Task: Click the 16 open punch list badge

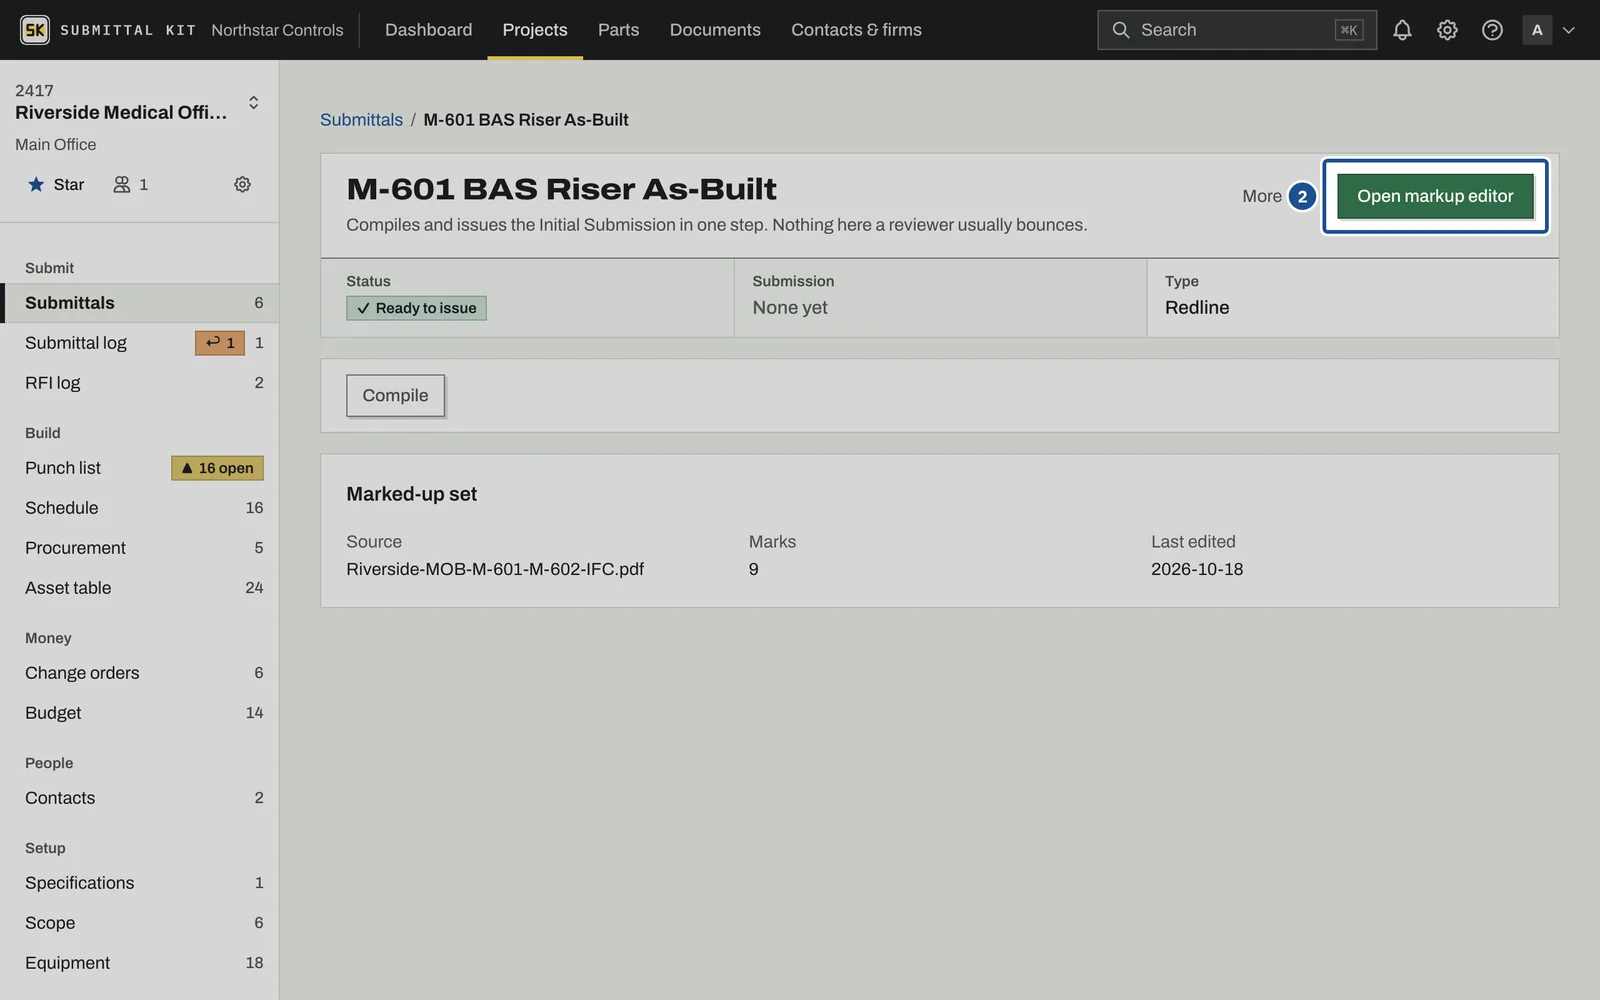Action: tap(217, 468)
